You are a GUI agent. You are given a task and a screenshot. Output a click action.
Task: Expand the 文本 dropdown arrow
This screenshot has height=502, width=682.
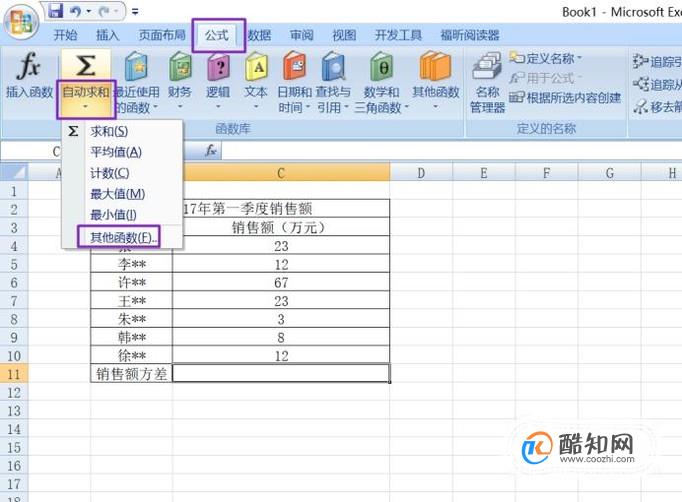coord(256,107)
